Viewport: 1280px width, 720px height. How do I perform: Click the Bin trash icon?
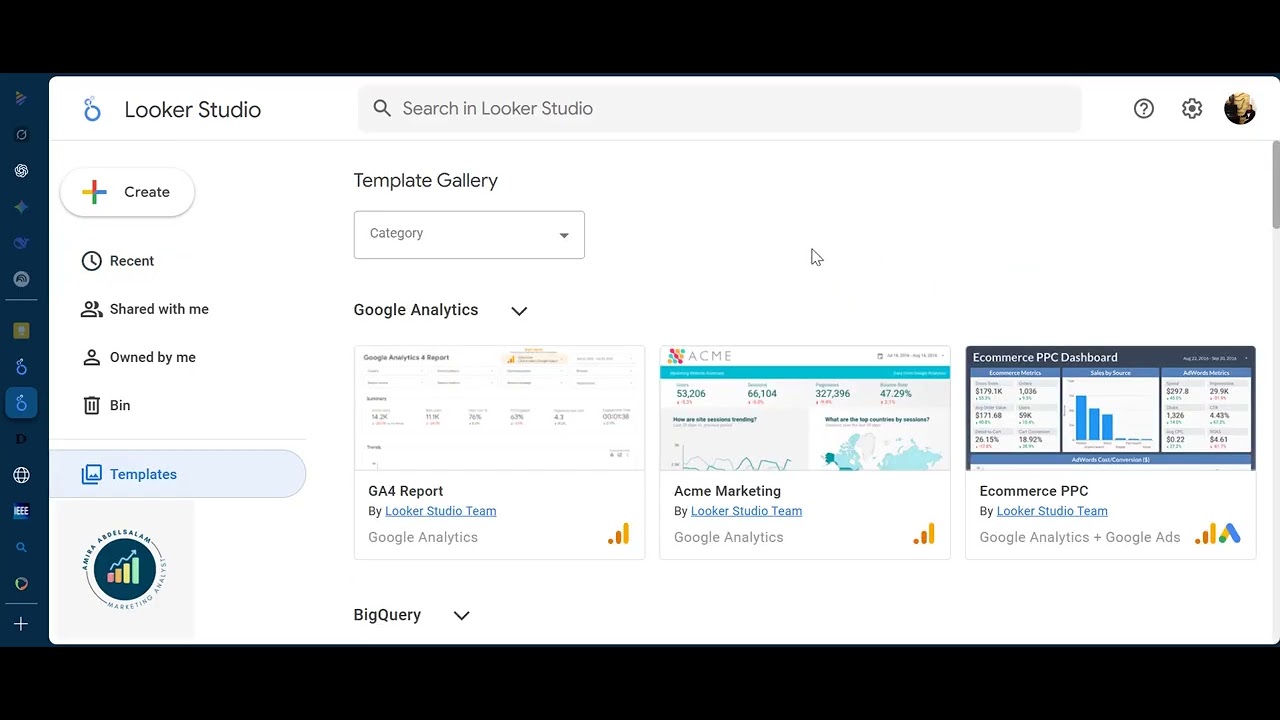(92, 405)
